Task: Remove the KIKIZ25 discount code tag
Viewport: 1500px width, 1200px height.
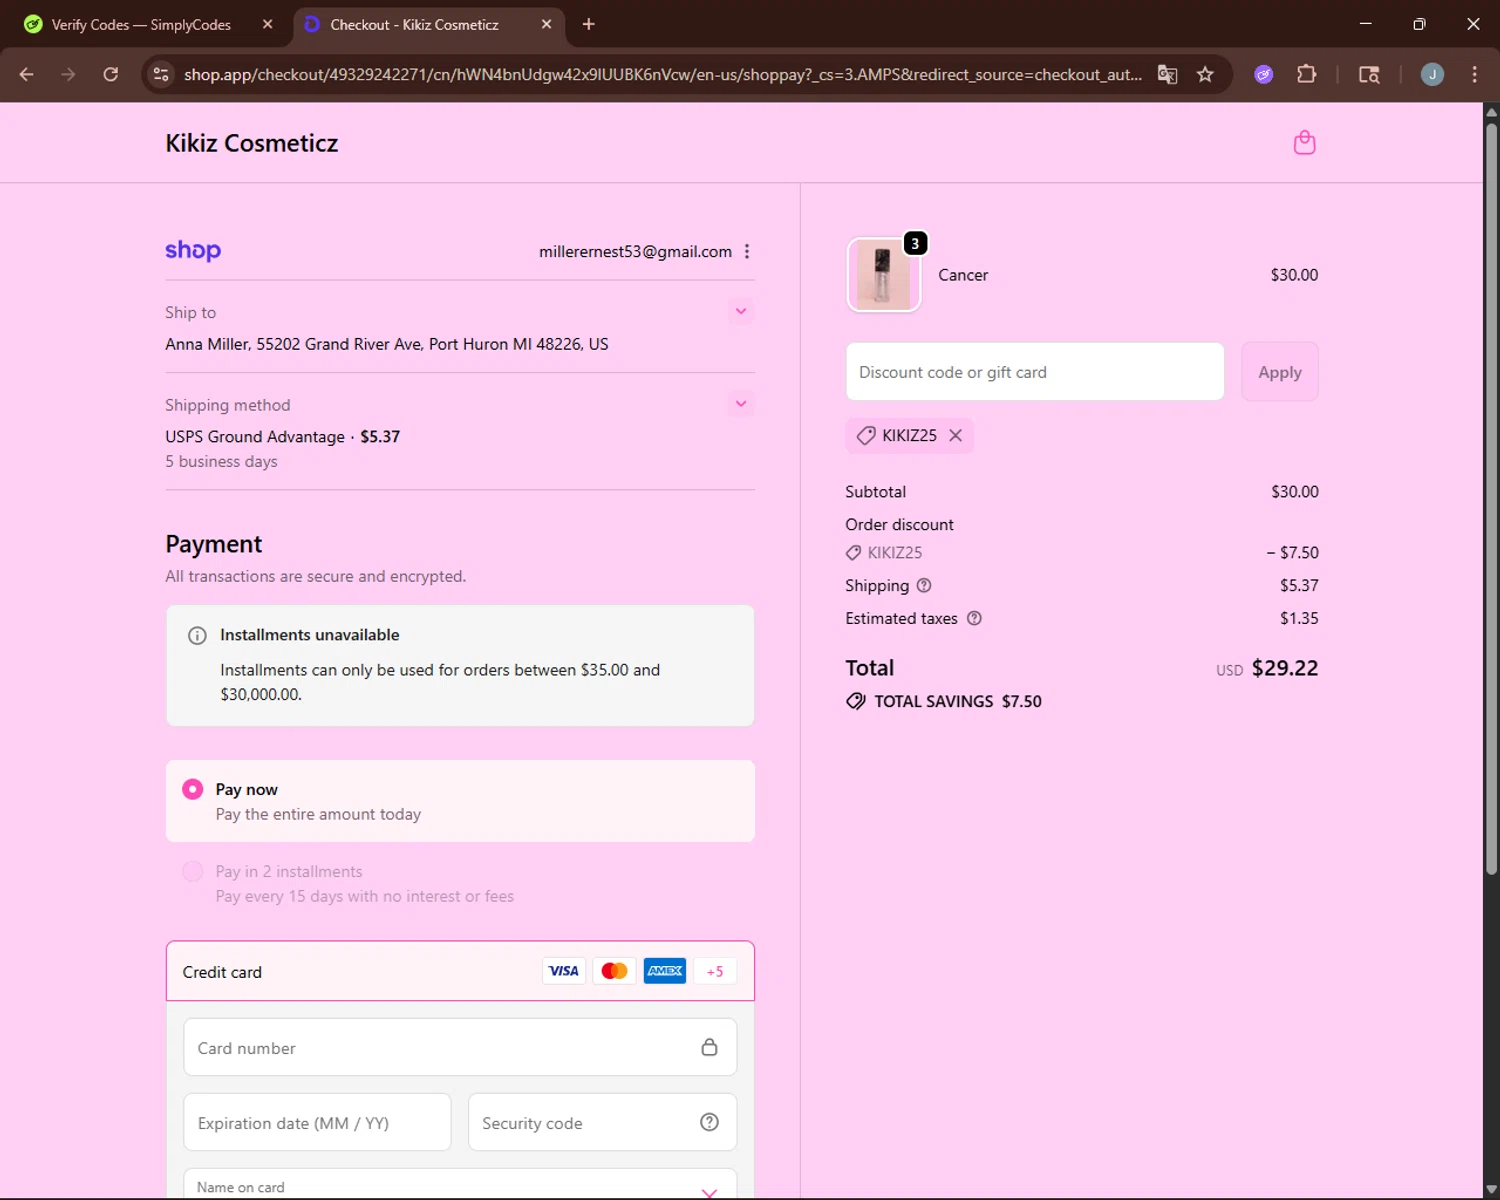Action: tap(956, 435)
